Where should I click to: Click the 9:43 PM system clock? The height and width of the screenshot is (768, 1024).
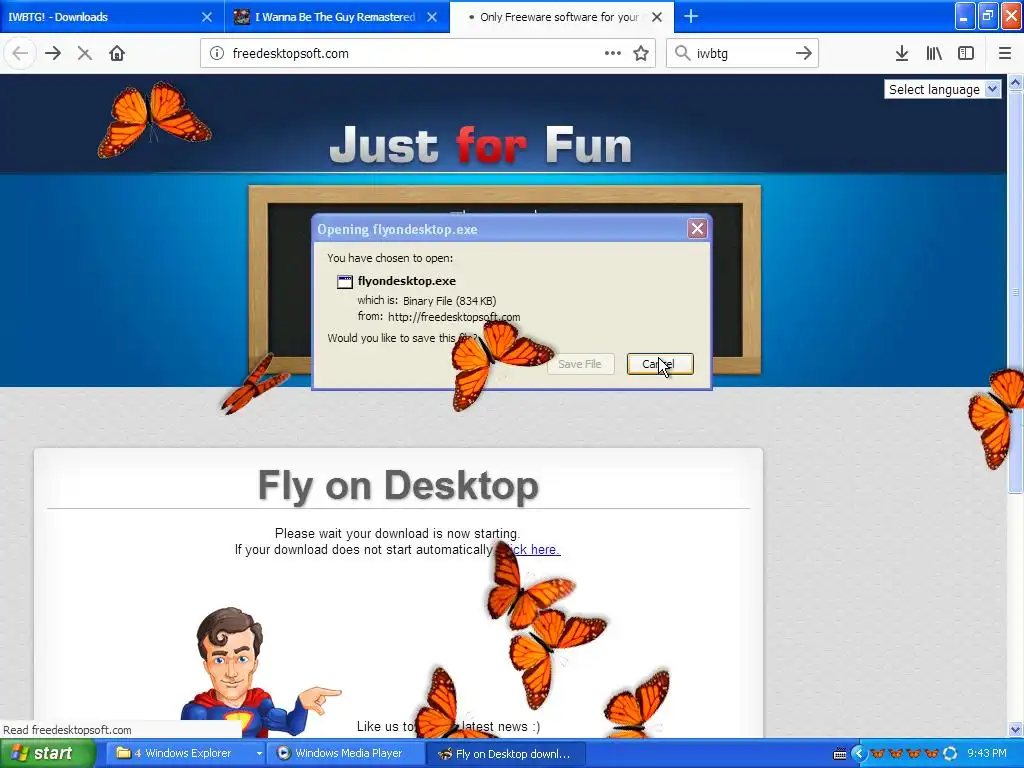tap(987, 753)
